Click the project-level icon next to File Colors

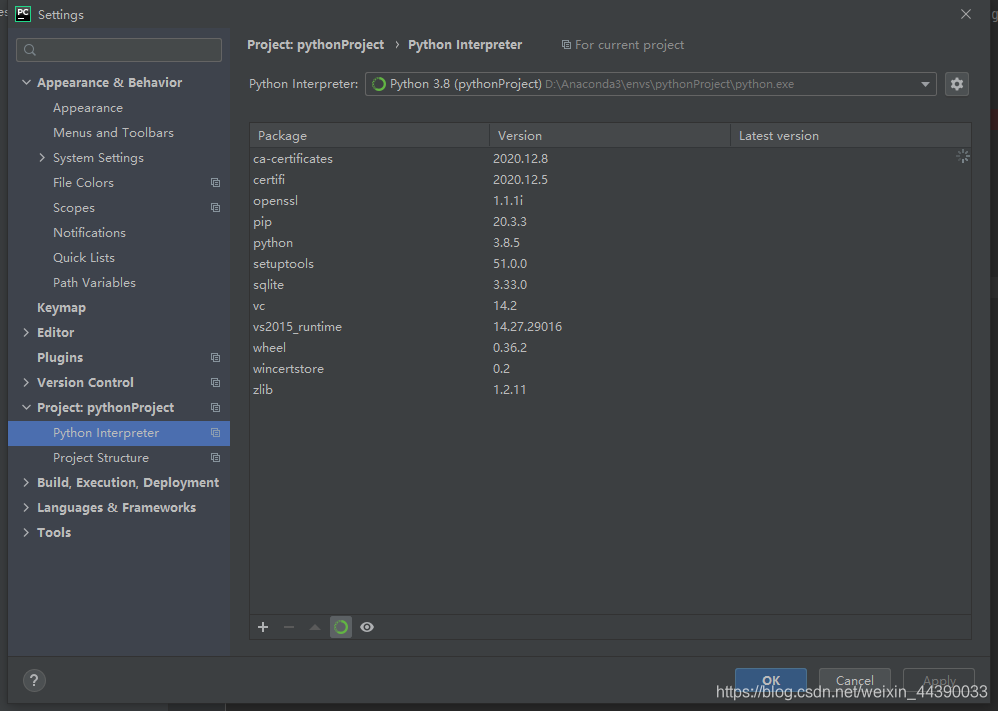pos(216,183)
